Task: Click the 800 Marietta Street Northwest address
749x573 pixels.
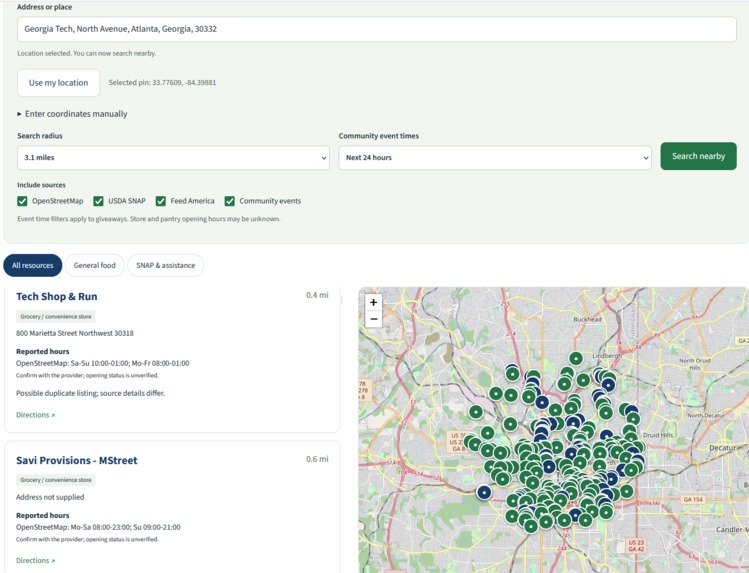Action: (x=75, y=333)
